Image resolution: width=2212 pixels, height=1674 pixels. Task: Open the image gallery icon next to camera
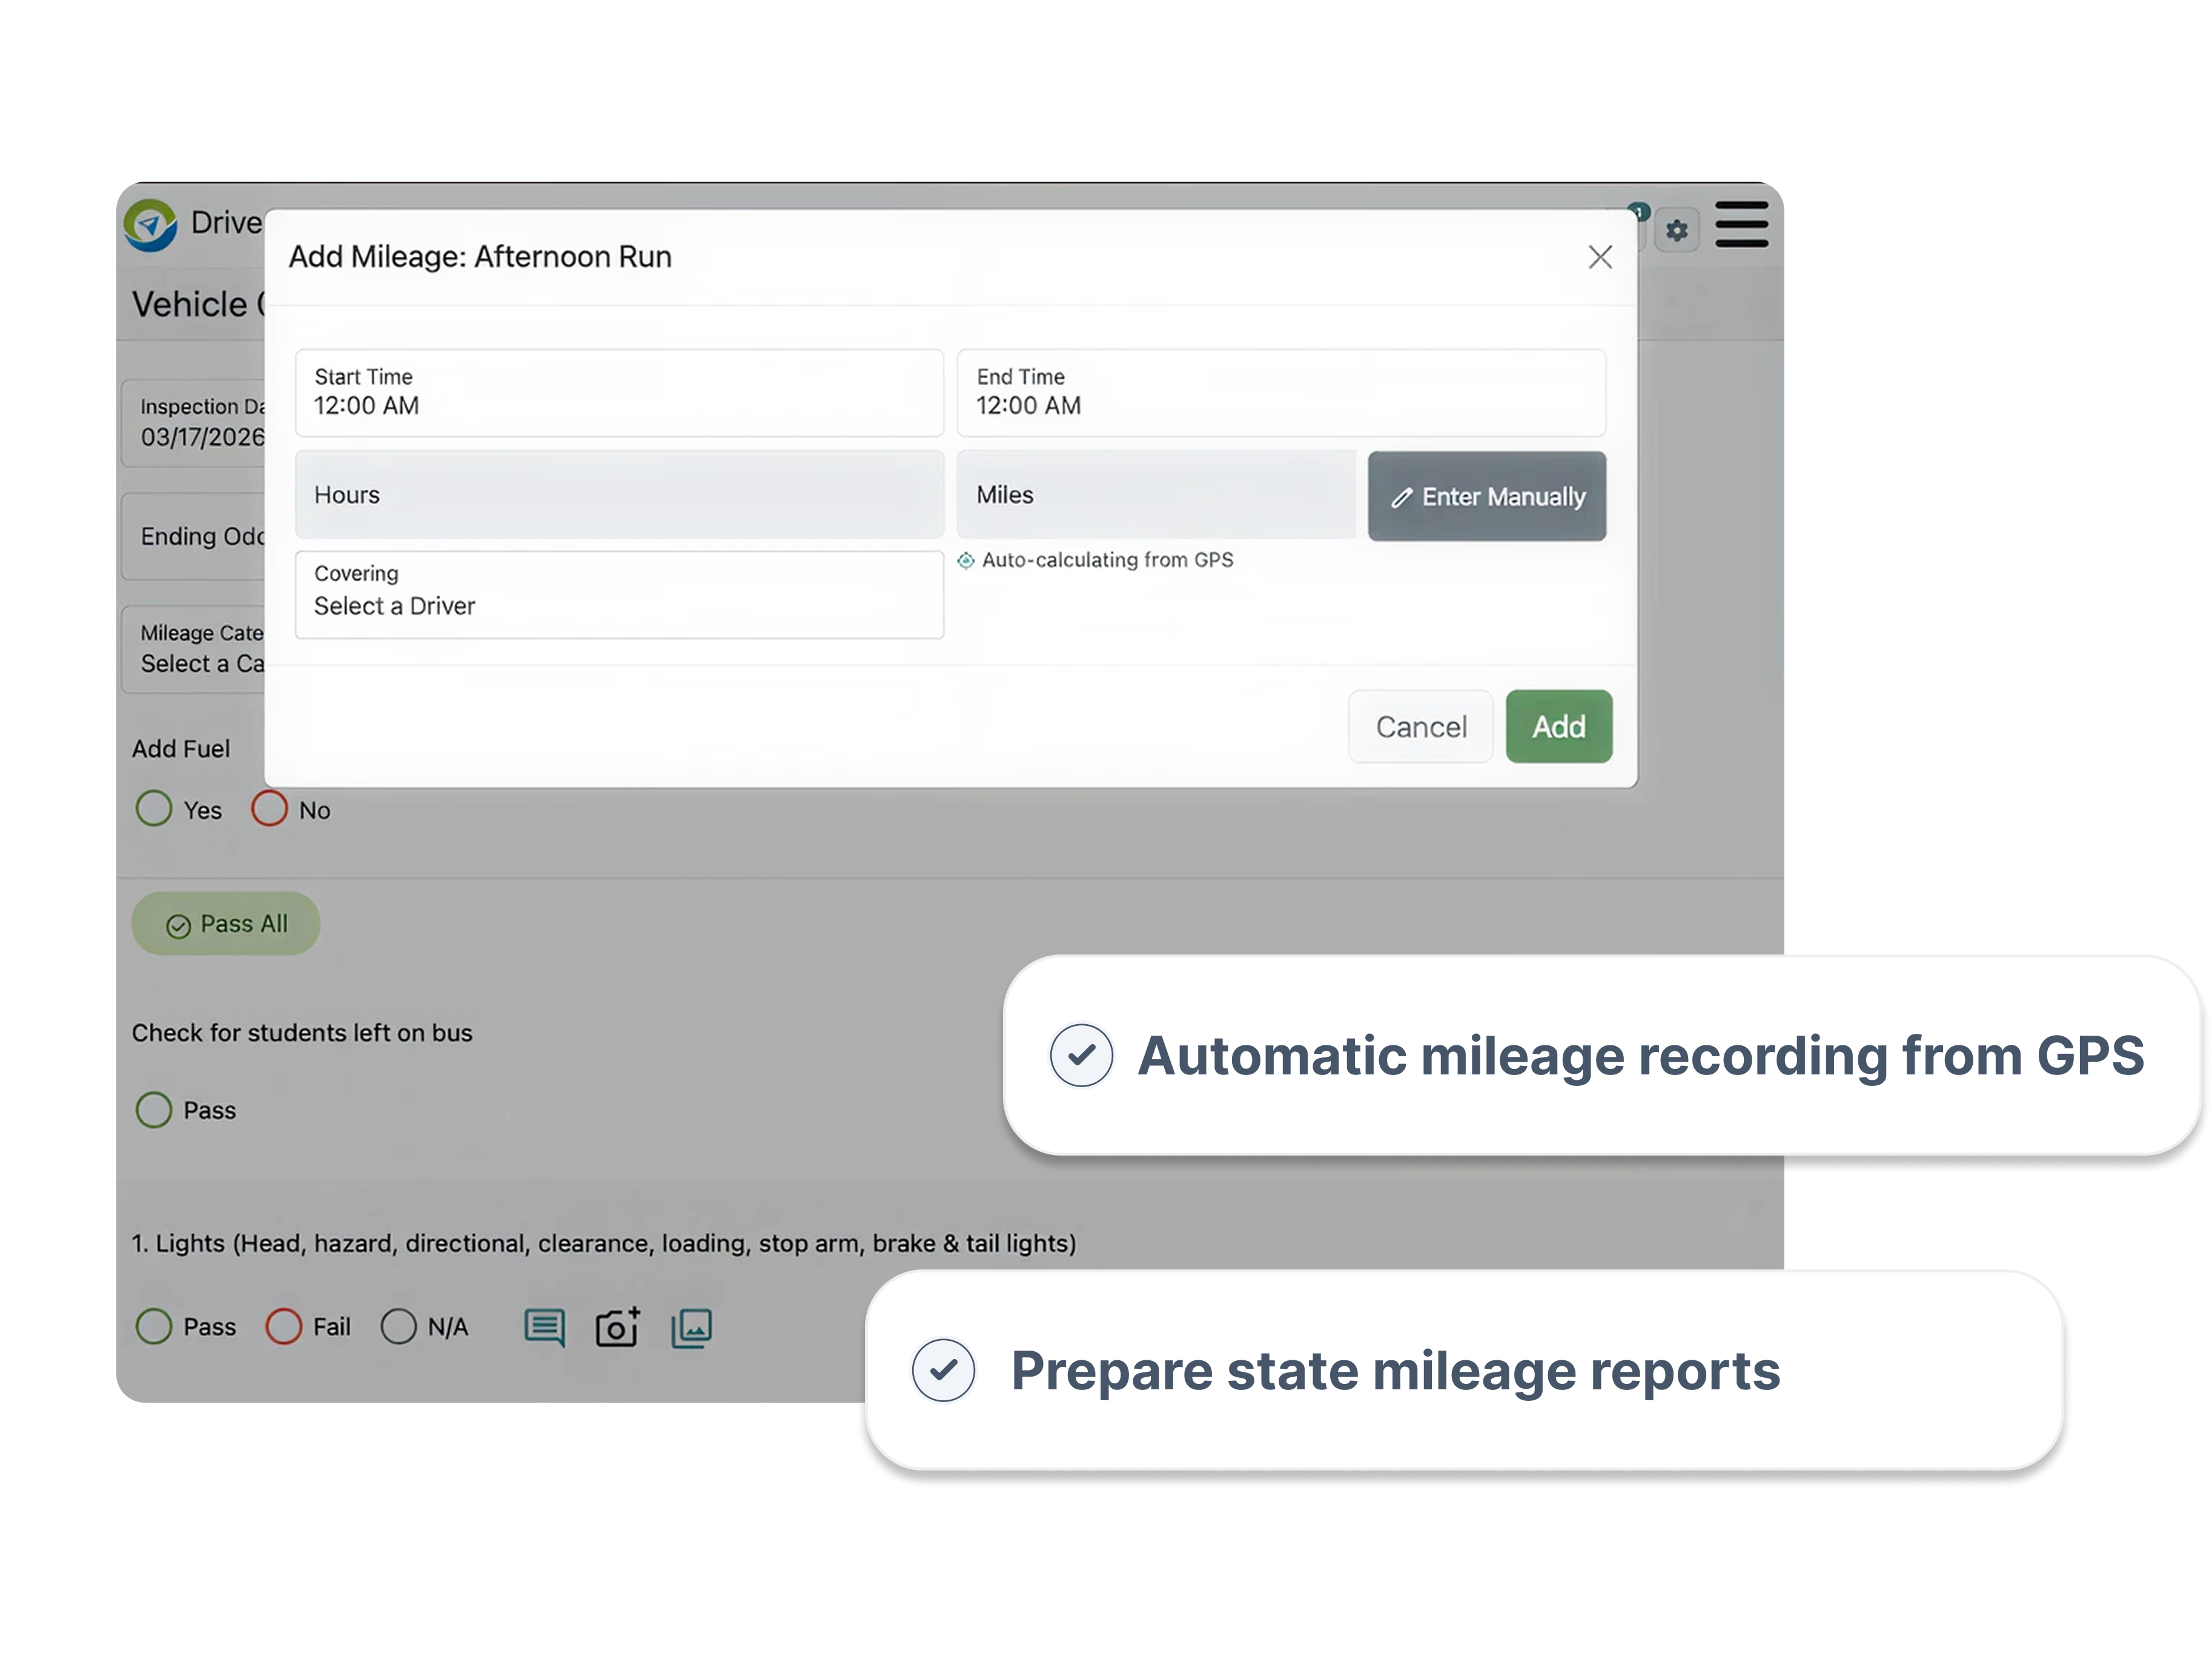690,1327
